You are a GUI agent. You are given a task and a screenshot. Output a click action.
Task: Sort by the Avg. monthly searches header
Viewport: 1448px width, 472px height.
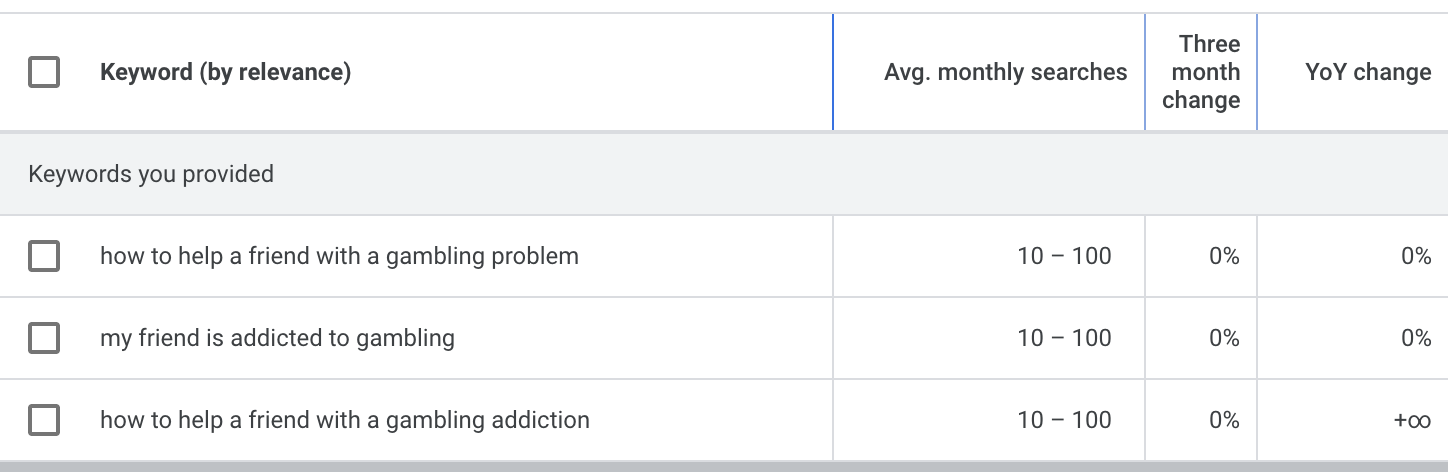coord(1005,72)
